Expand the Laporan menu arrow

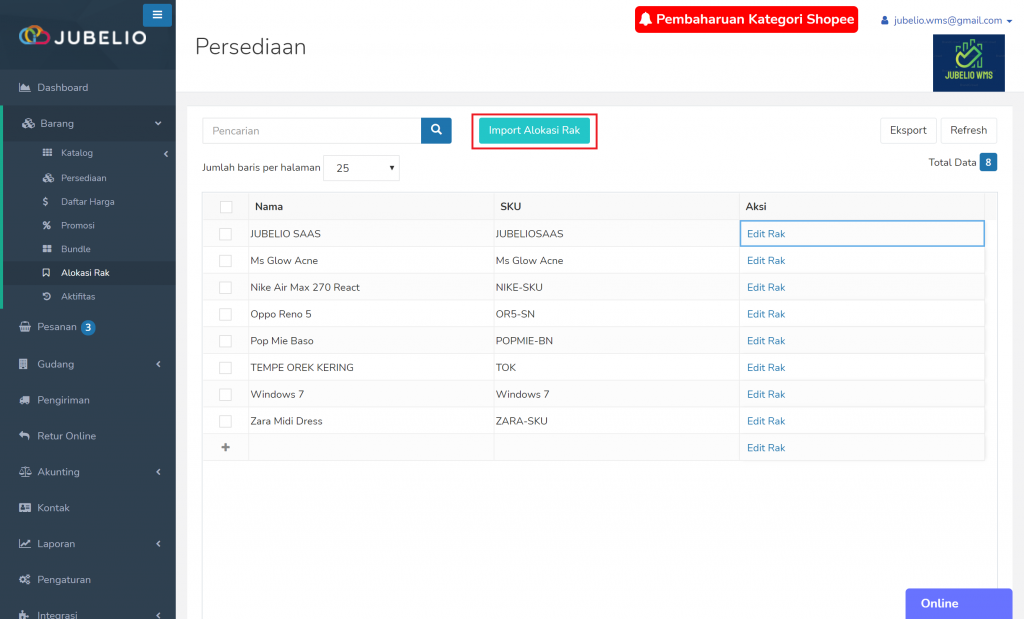[158, 544]
